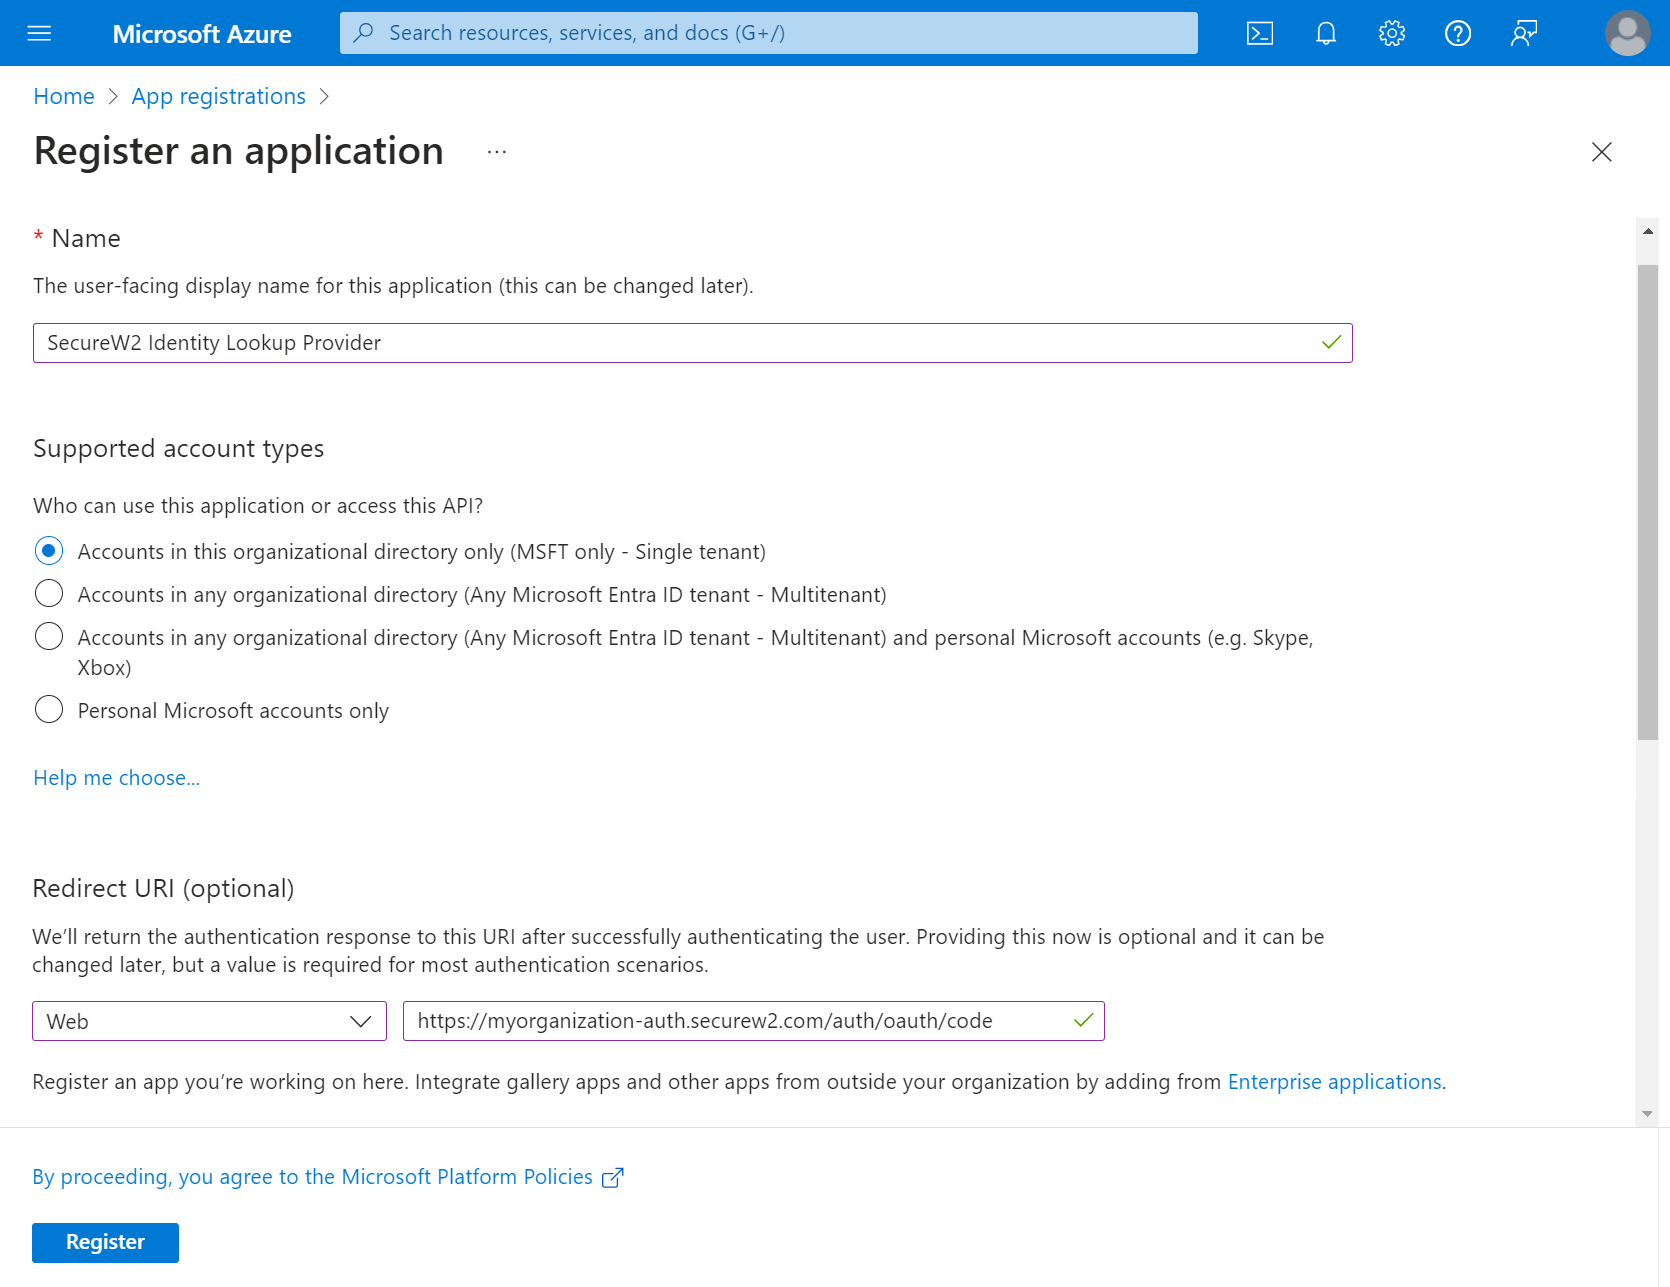
Task: Click the Register button
Action: point(105,1242)
